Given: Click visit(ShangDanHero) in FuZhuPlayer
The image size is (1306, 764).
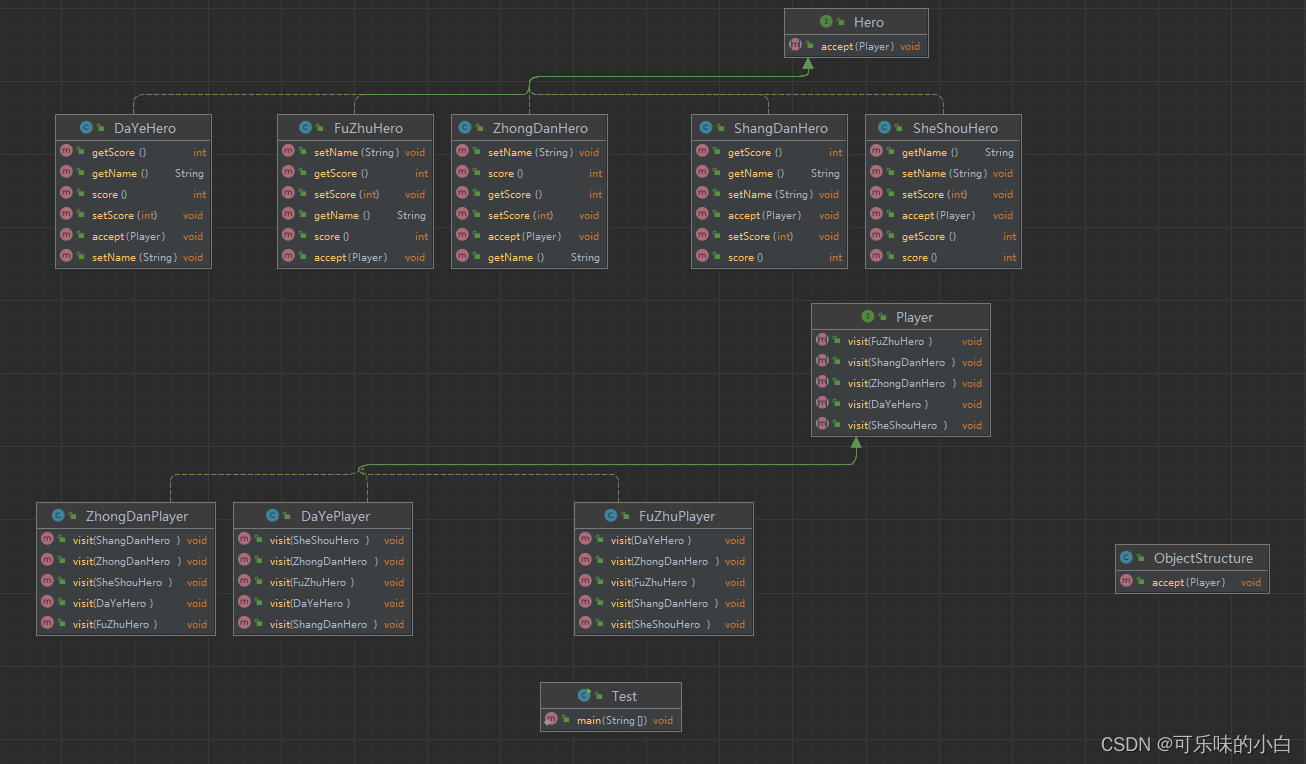Looking at the screenshot, I should (664, 603).
